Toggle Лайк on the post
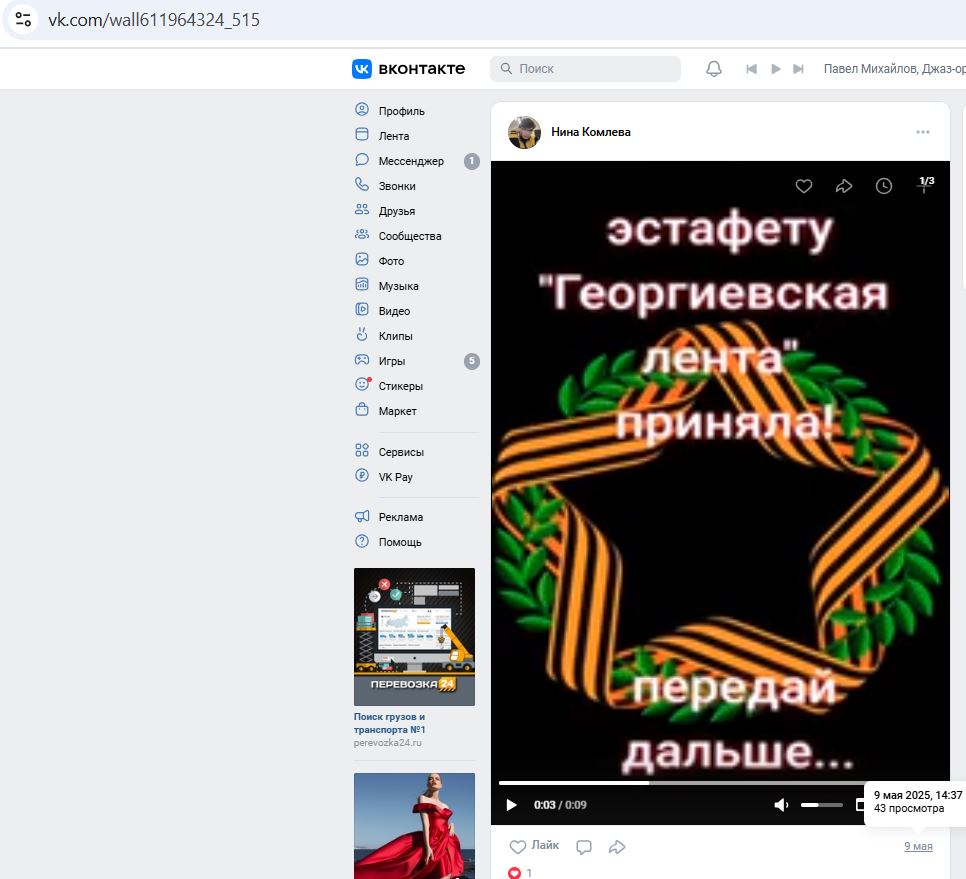Image resolution: width=966 pixels, height=879 pixels. (x=534, y=846)
